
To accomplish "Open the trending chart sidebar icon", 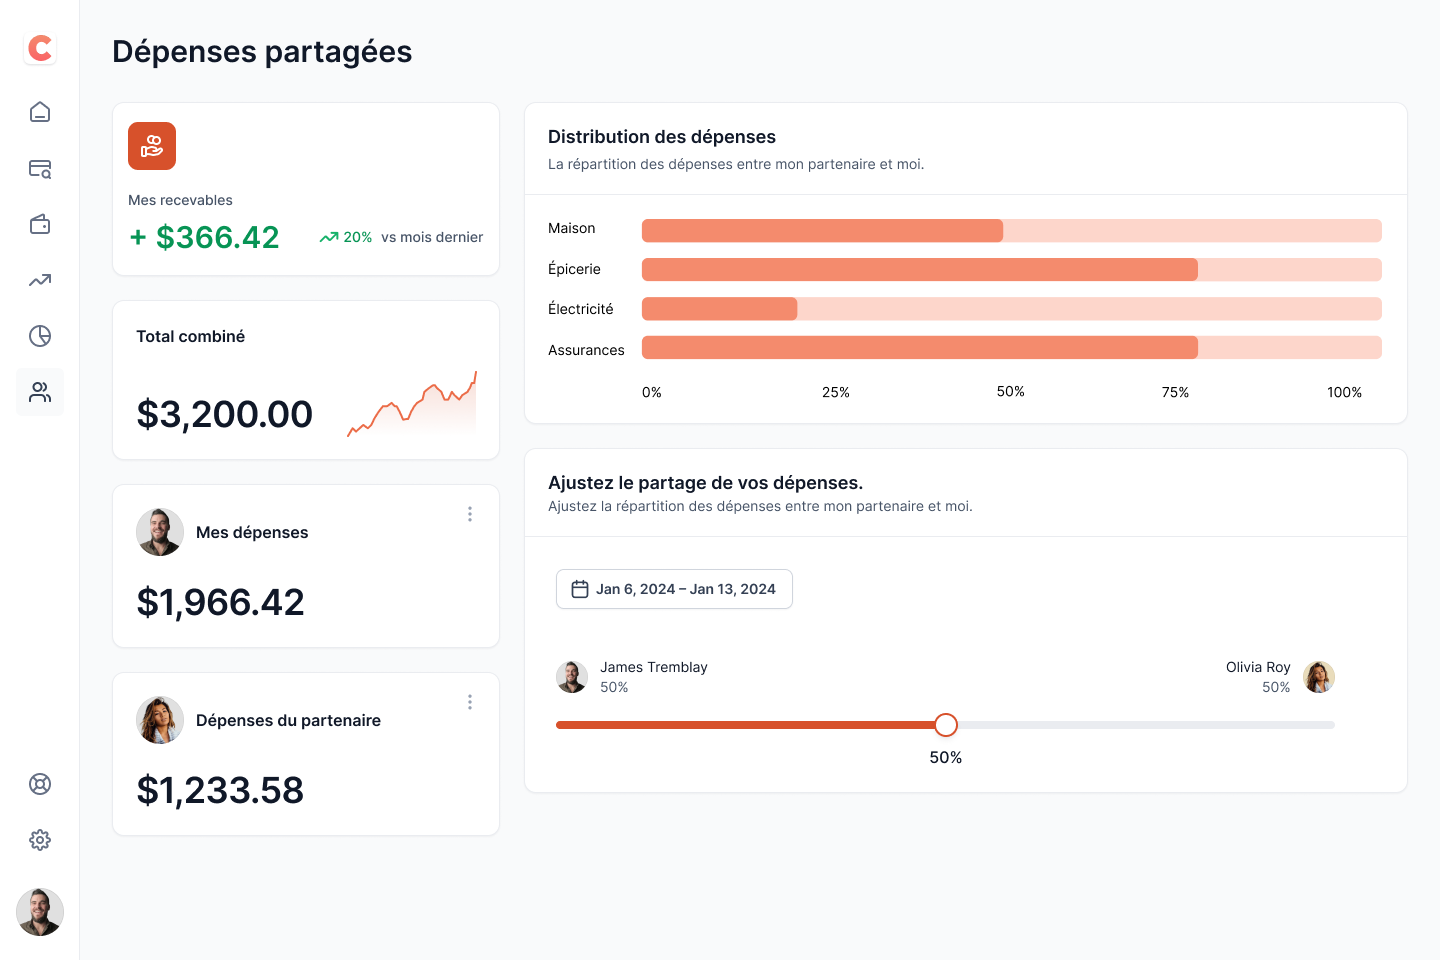I will (40, 280).
